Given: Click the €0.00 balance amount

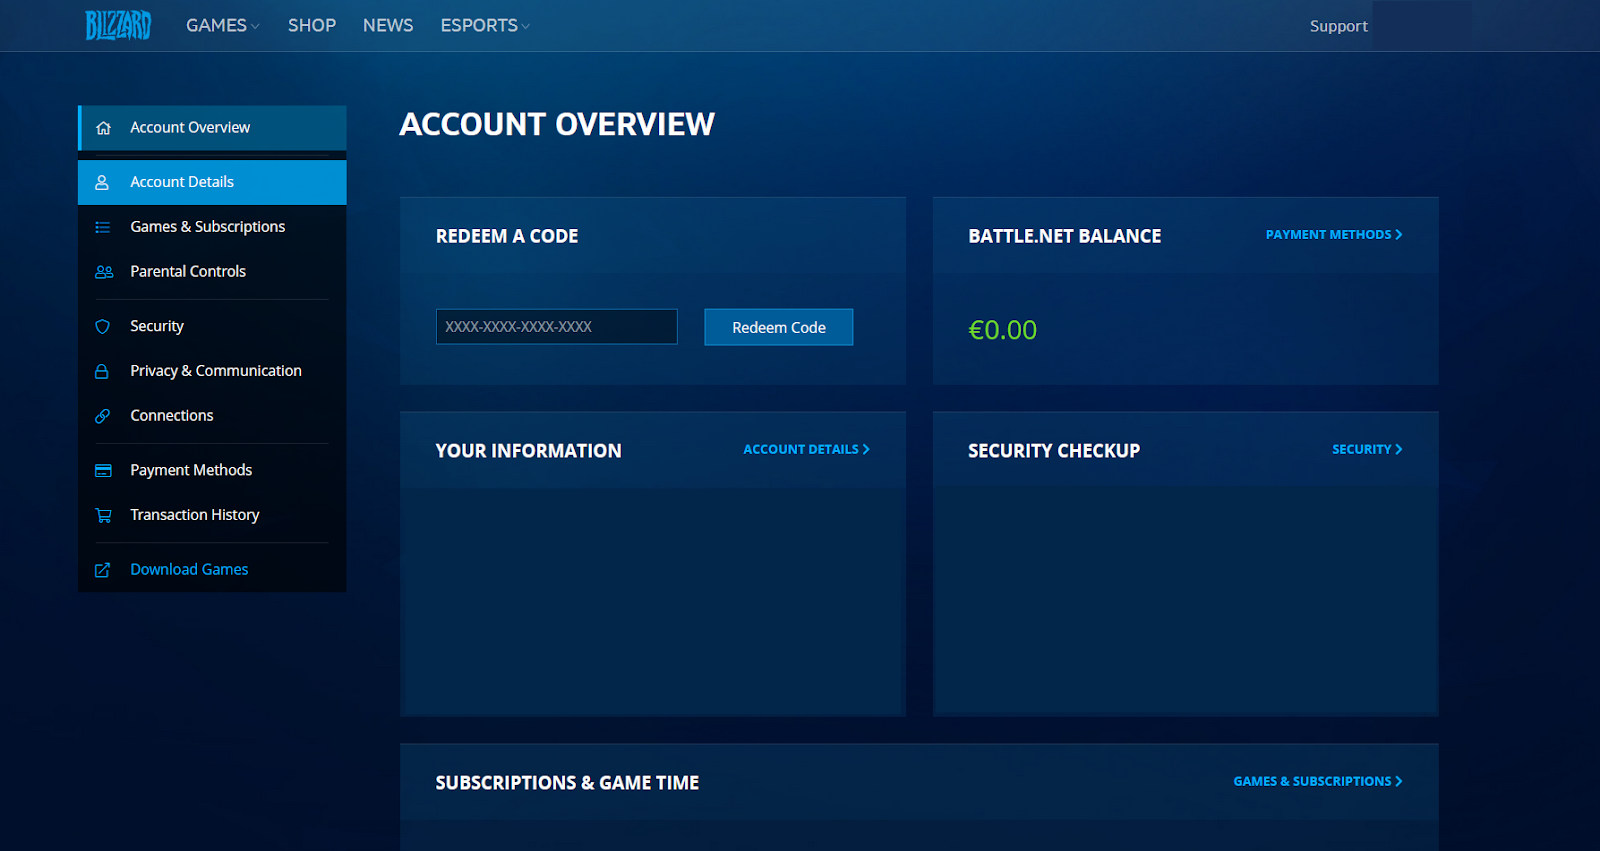Looking at the screenshot, I should click(x=1003, y=330).
